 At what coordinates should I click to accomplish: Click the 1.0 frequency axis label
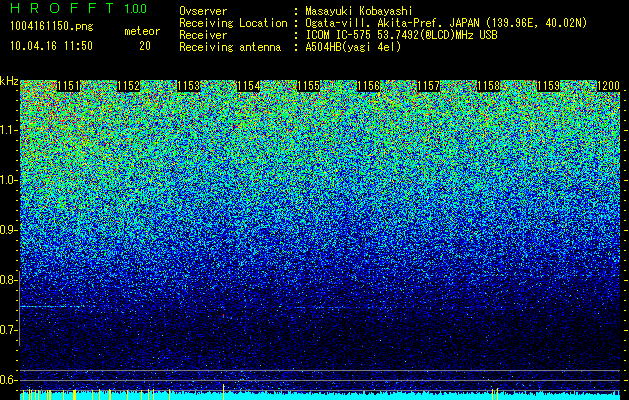(x=9, y=180)
